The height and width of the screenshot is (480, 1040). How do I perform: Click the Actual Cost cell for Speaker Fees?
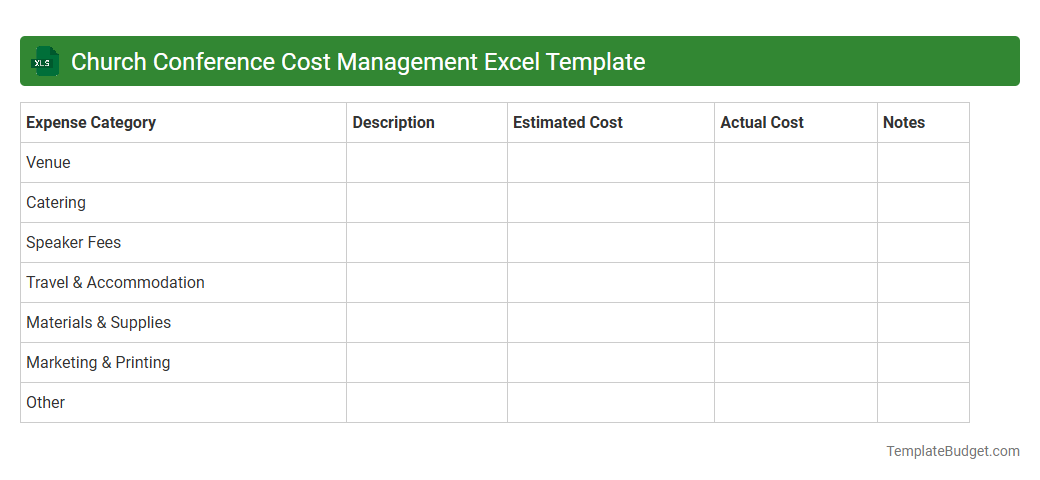click(x=796, y=243)
